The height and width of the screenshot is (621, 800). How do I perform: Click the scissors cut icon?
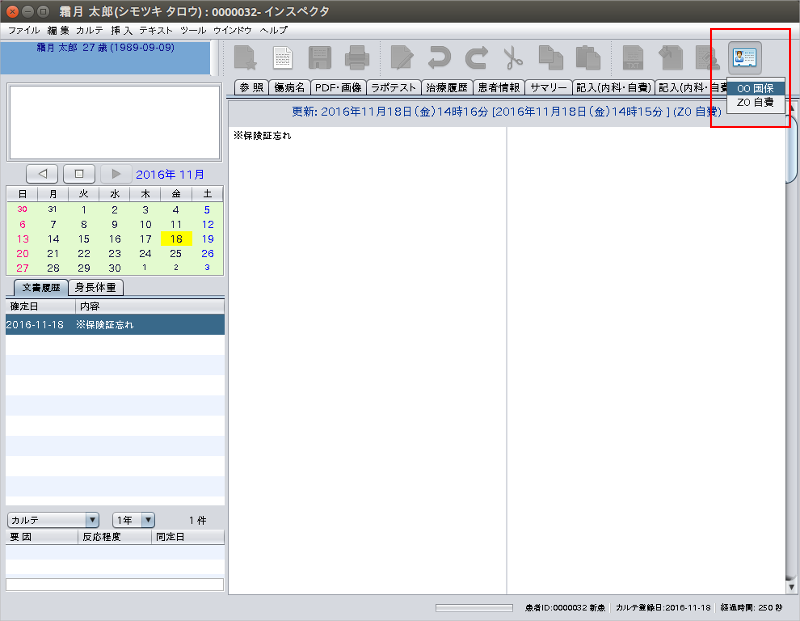tap(513, 58)
